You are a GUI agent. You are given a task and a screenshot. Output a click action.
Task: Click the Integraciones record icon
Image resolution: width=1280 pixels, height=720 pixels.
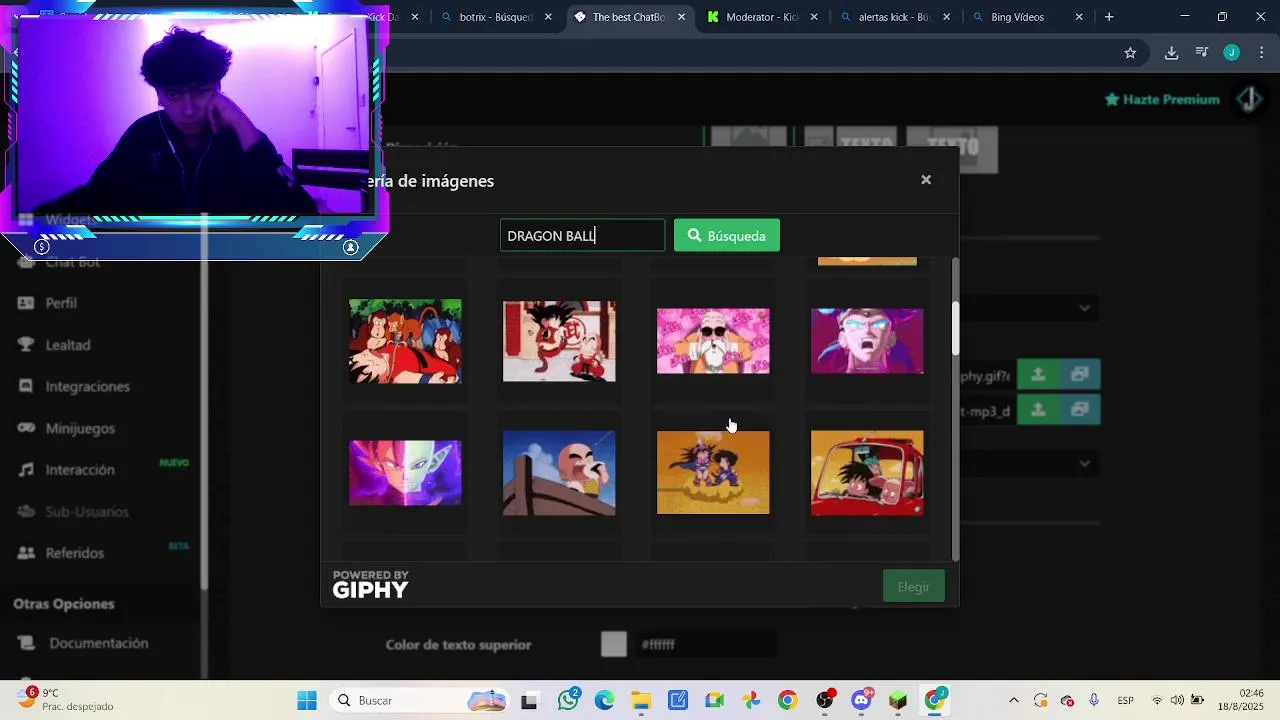[26, 386]
